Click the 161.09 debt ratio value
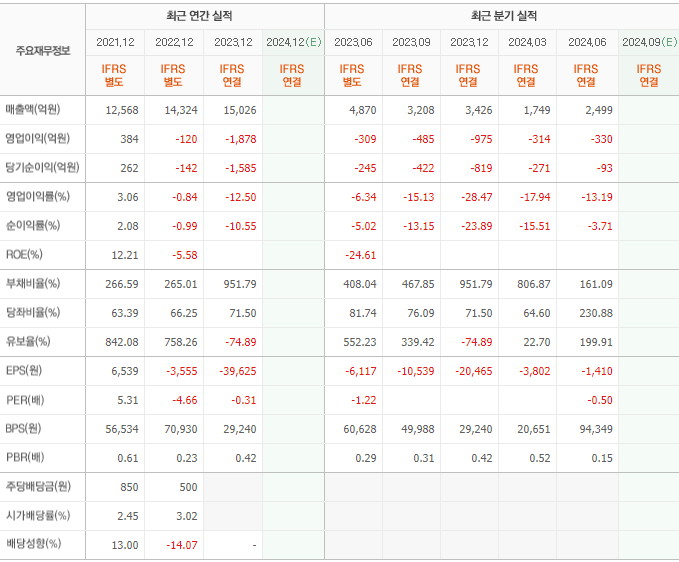The height and width of the screenshot is (562, 679). pos(596,284)
